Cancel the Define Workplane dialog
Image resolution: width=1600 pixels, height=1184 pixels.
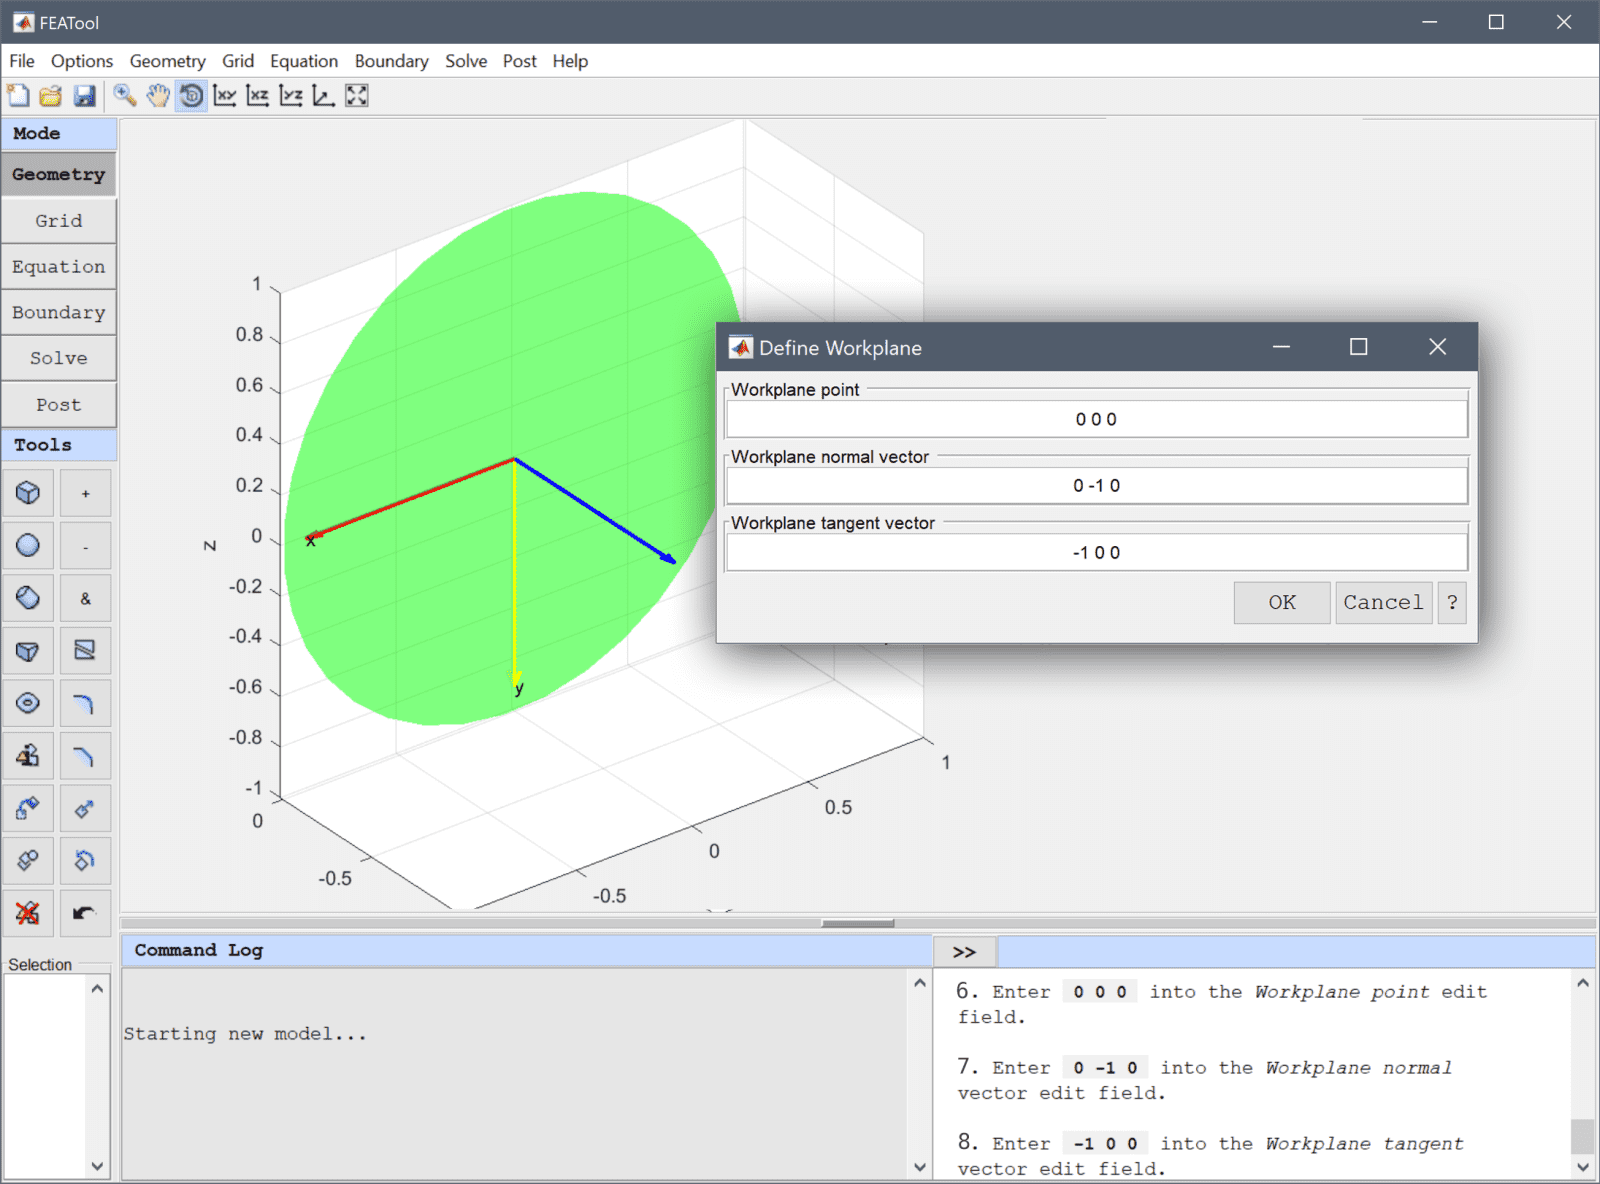(1383, 603)
